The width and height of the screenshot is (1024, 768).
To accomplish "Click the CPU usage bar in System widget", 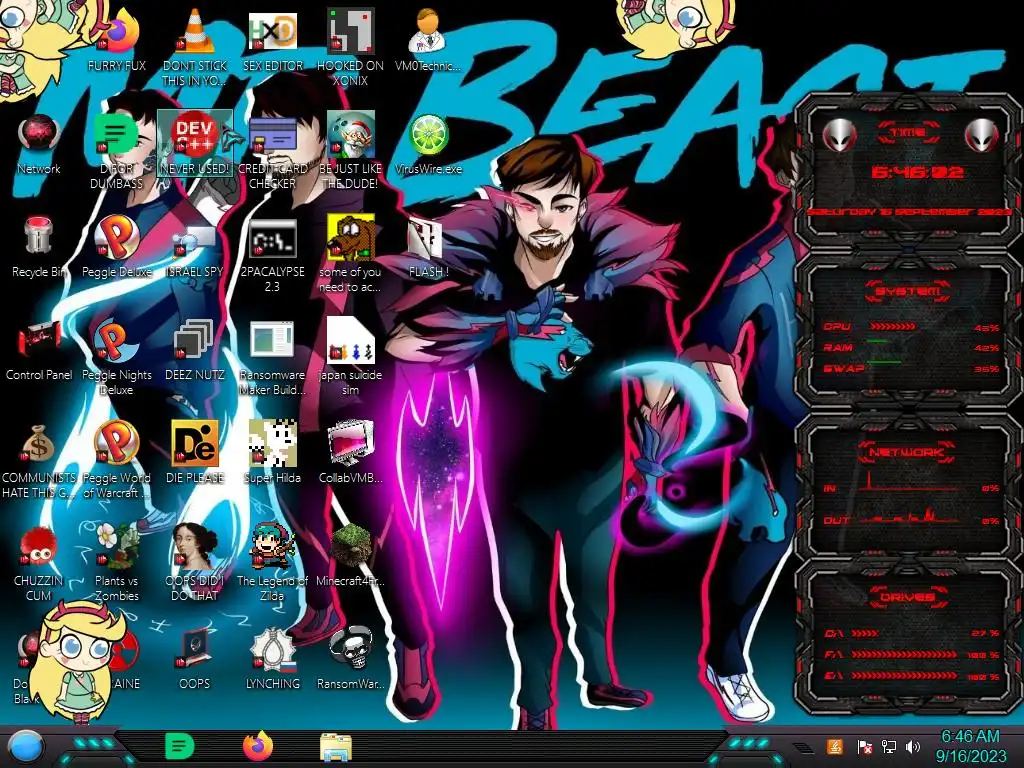I will (892, 326).
